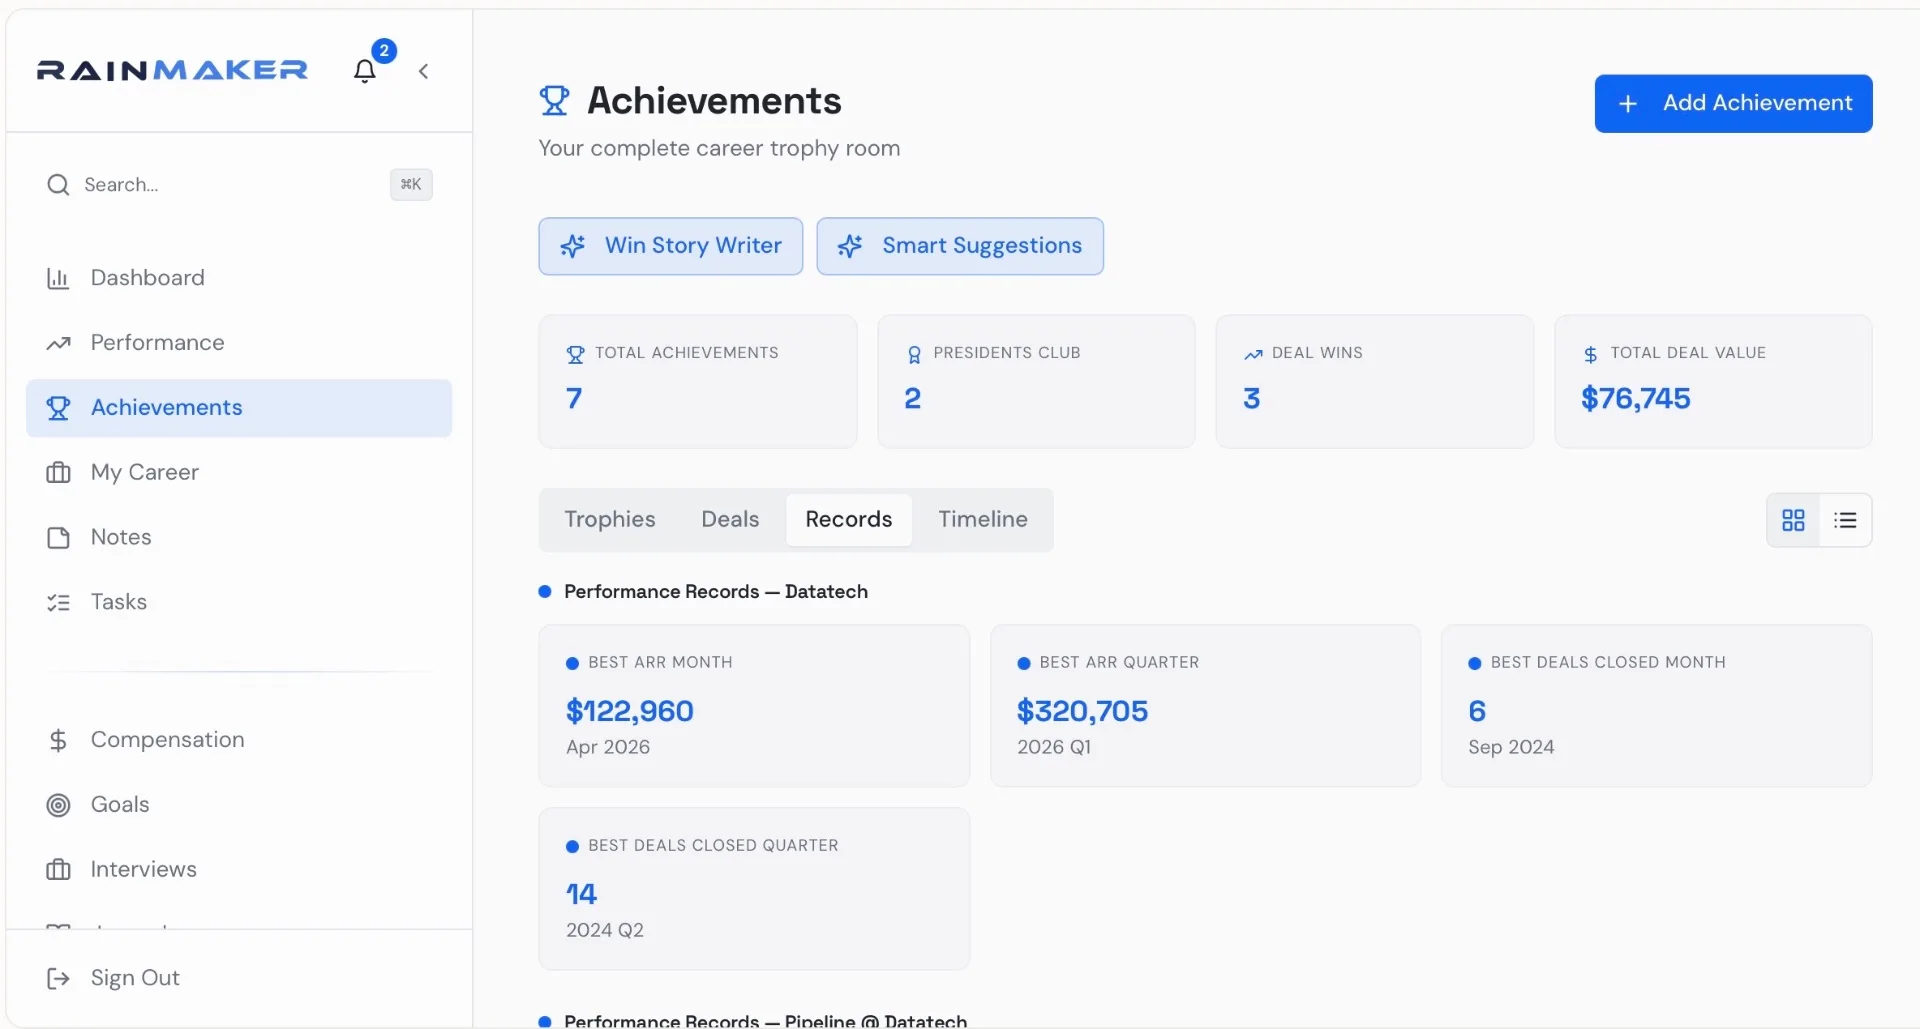Screen dimensions: 1920x1029
Task: Open Performance section
Action: click(x=239, y=343)
